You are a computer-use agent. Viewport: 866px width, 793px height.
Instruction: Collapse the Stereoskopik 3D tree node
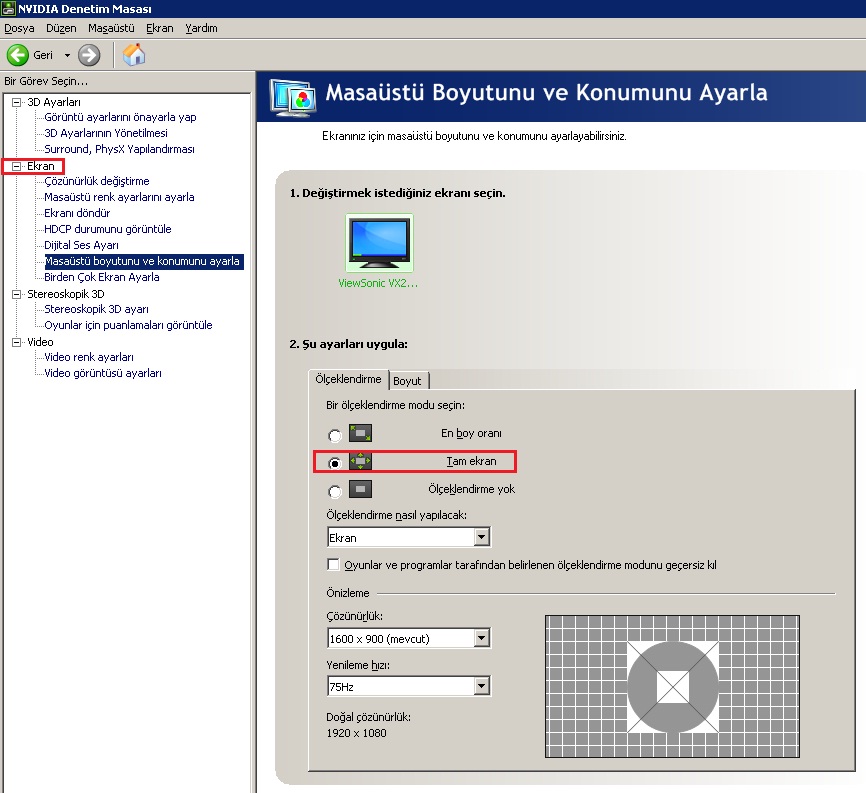[x=17, y=294]
